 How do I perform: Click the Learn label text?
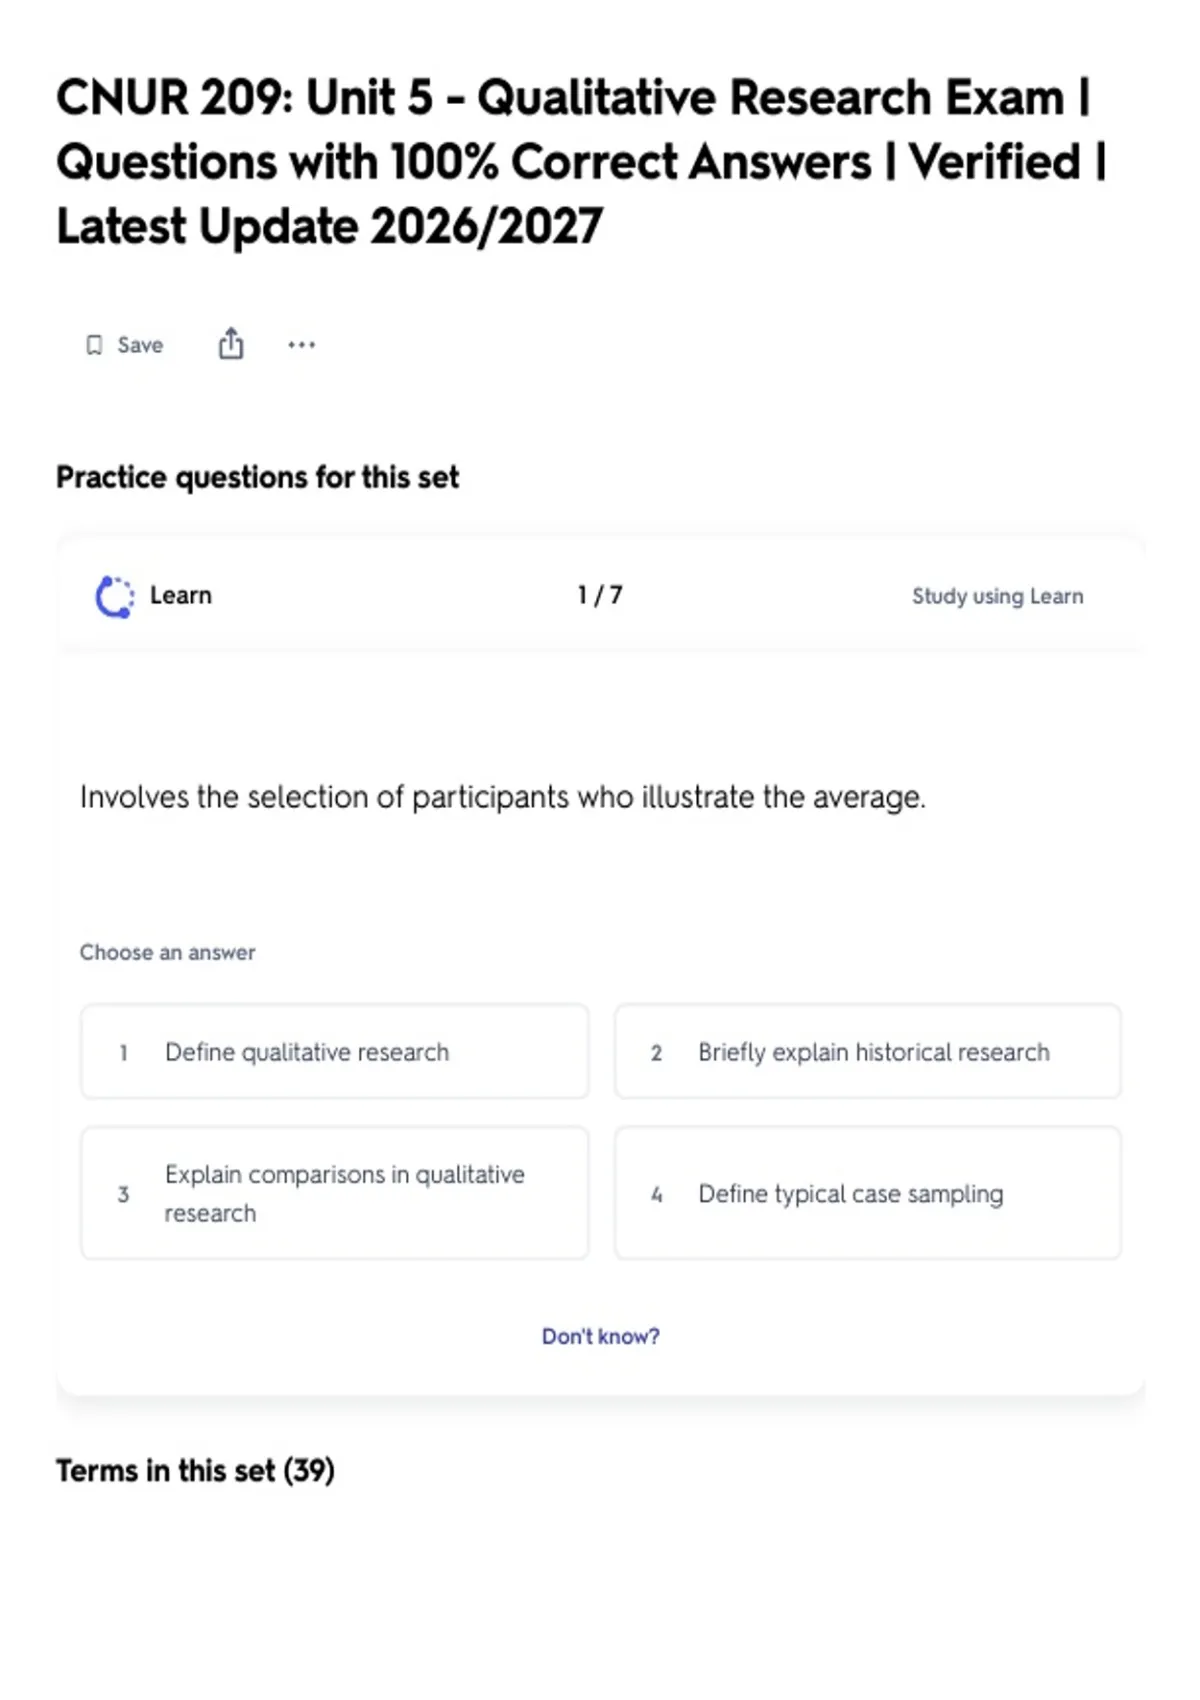(181, 596)
